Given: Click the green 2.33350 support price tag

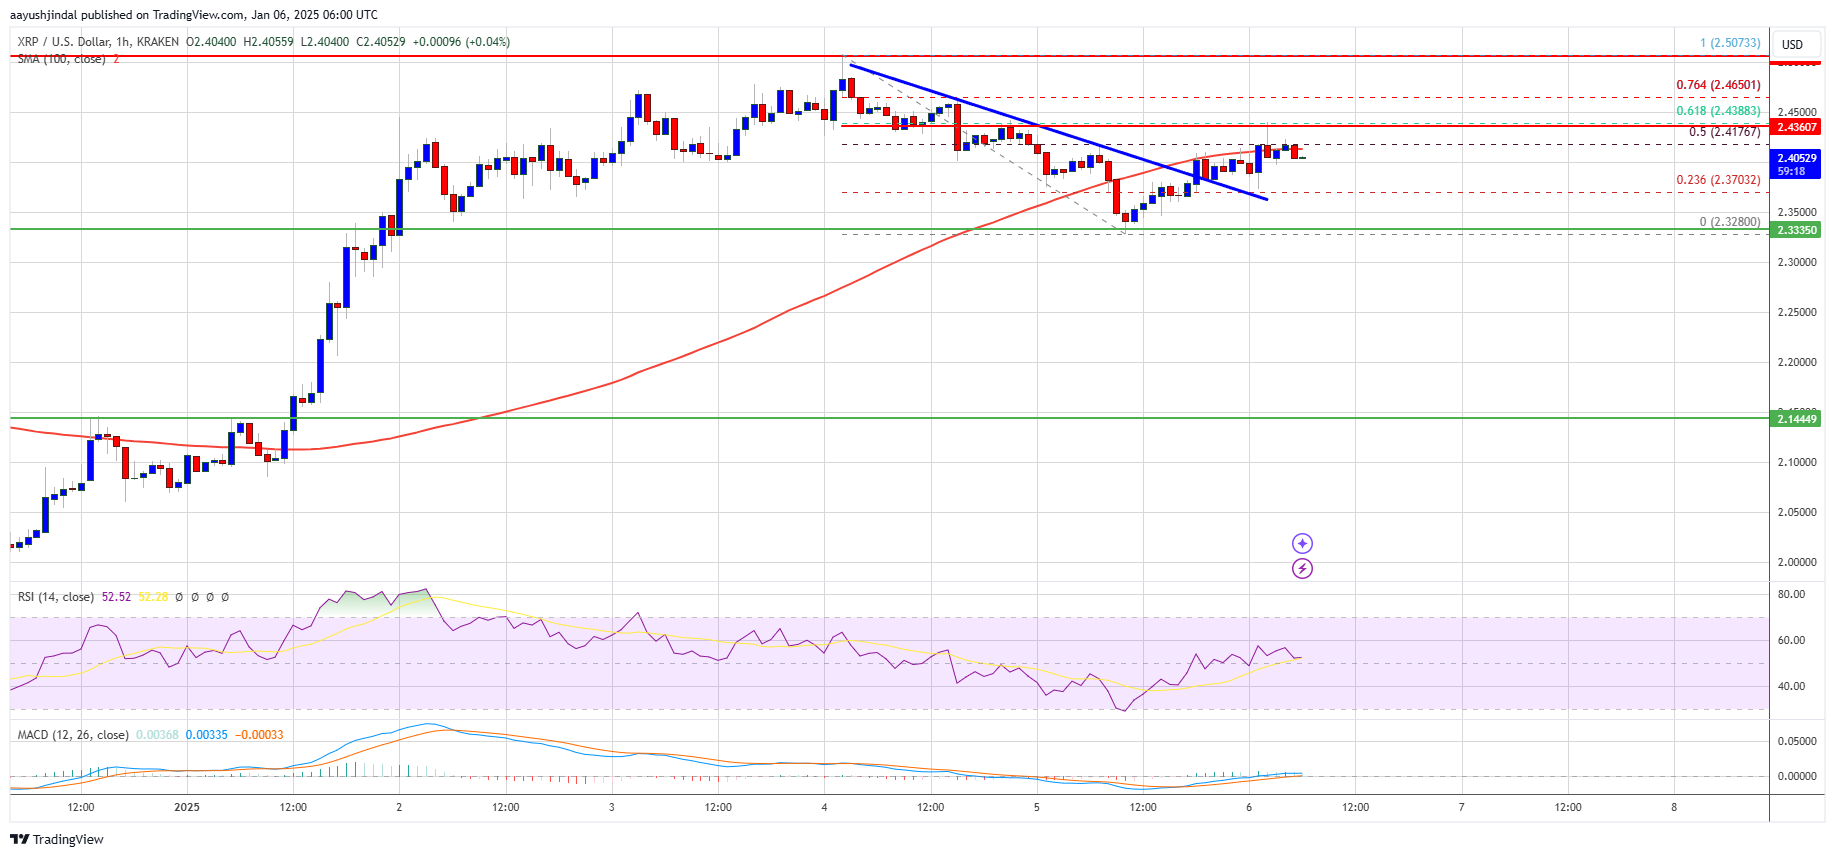Looking at the screenshot, I should (x=1796, y=230).
